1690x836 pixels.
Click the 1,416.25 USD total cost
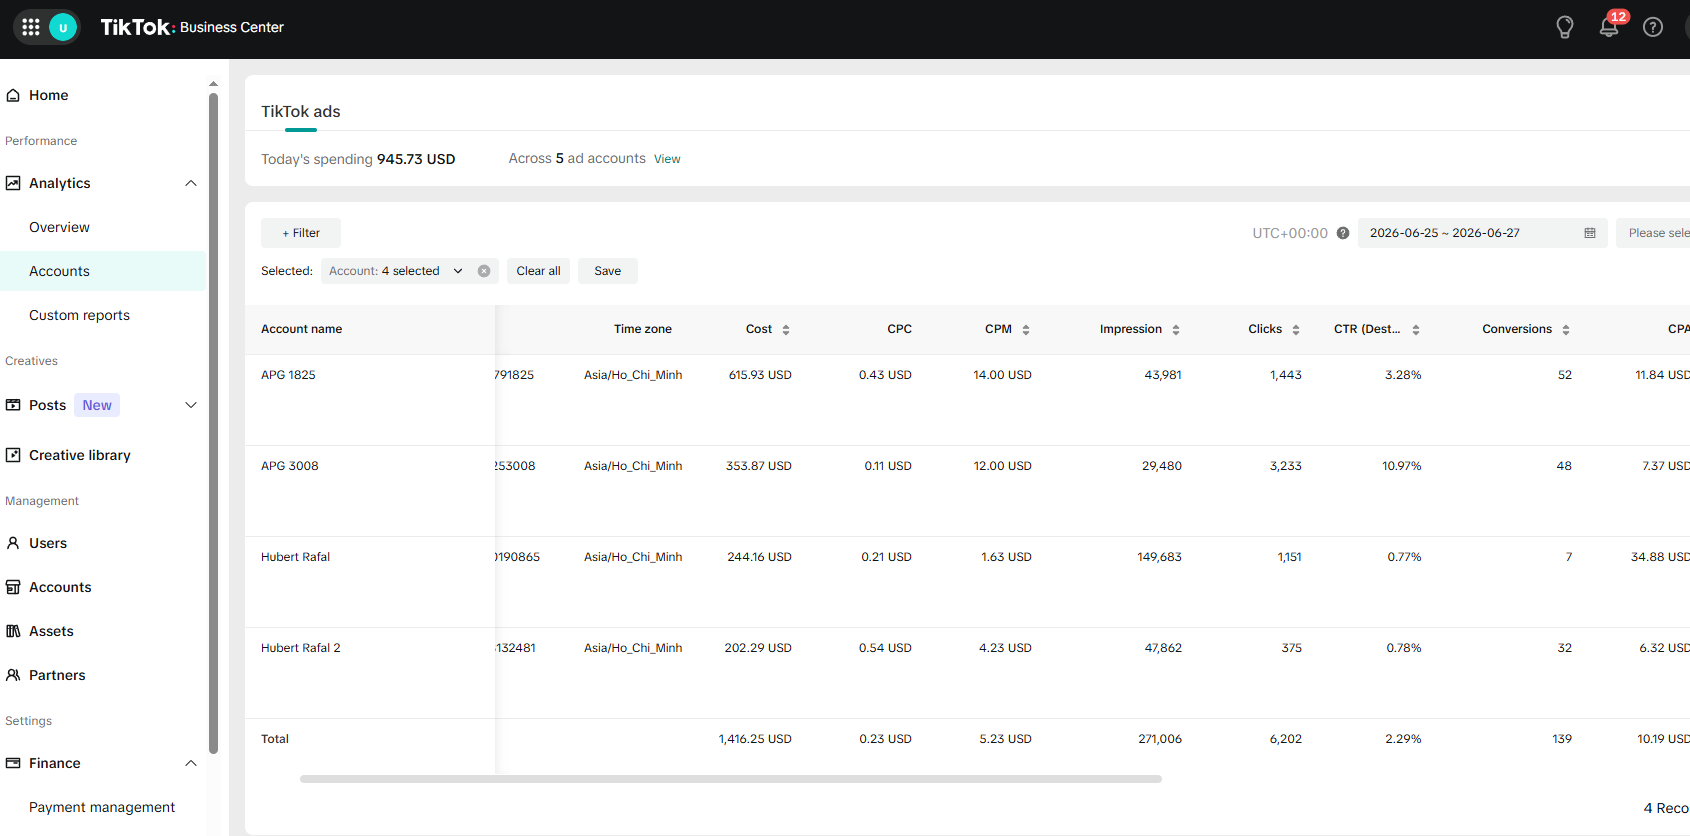point(755,739)
